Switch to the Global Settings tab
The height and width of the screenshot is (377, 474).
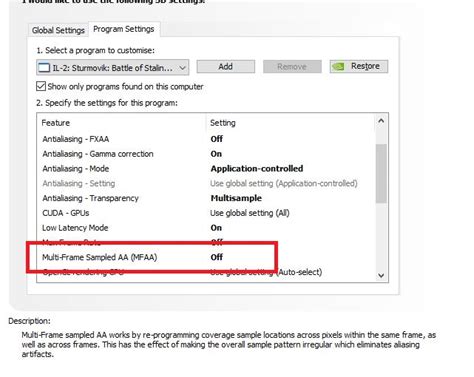[58, 30]
